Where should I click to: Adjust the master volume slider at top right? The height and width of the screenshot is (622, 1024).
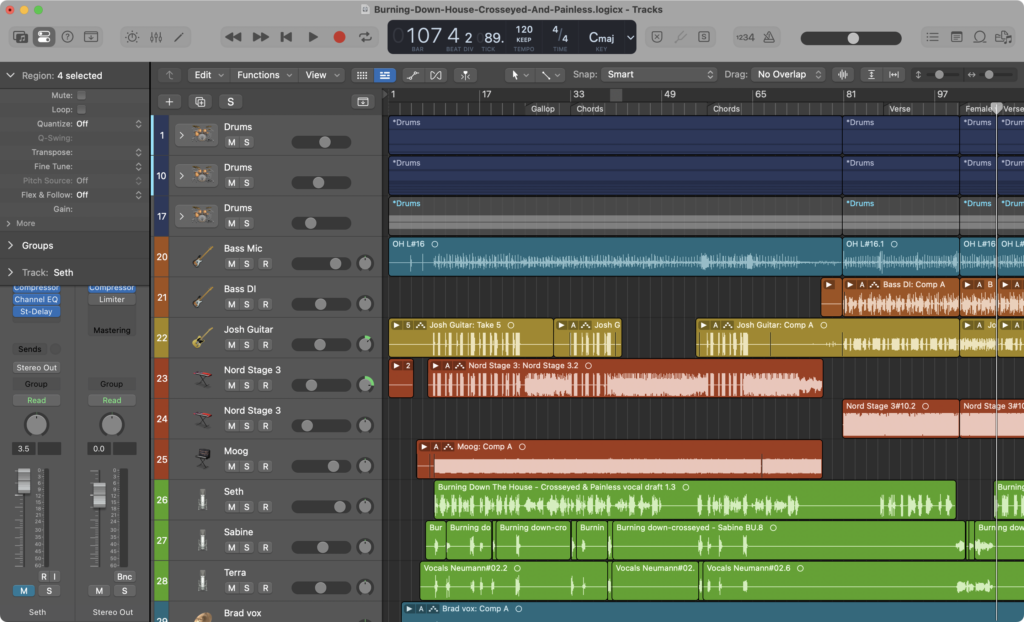point(851,38)
